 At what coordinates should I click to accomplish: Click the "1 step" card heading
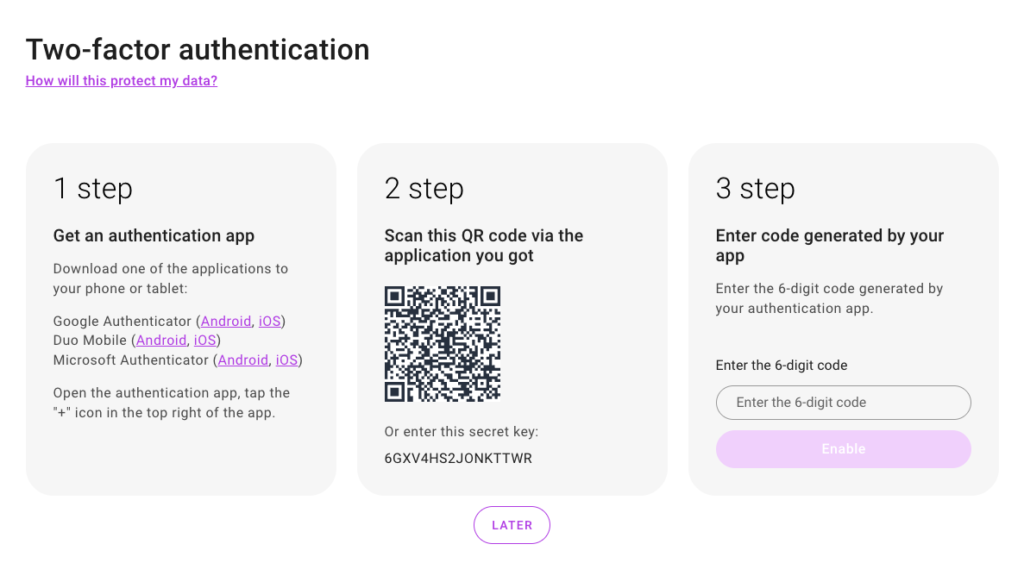(93, 189)
